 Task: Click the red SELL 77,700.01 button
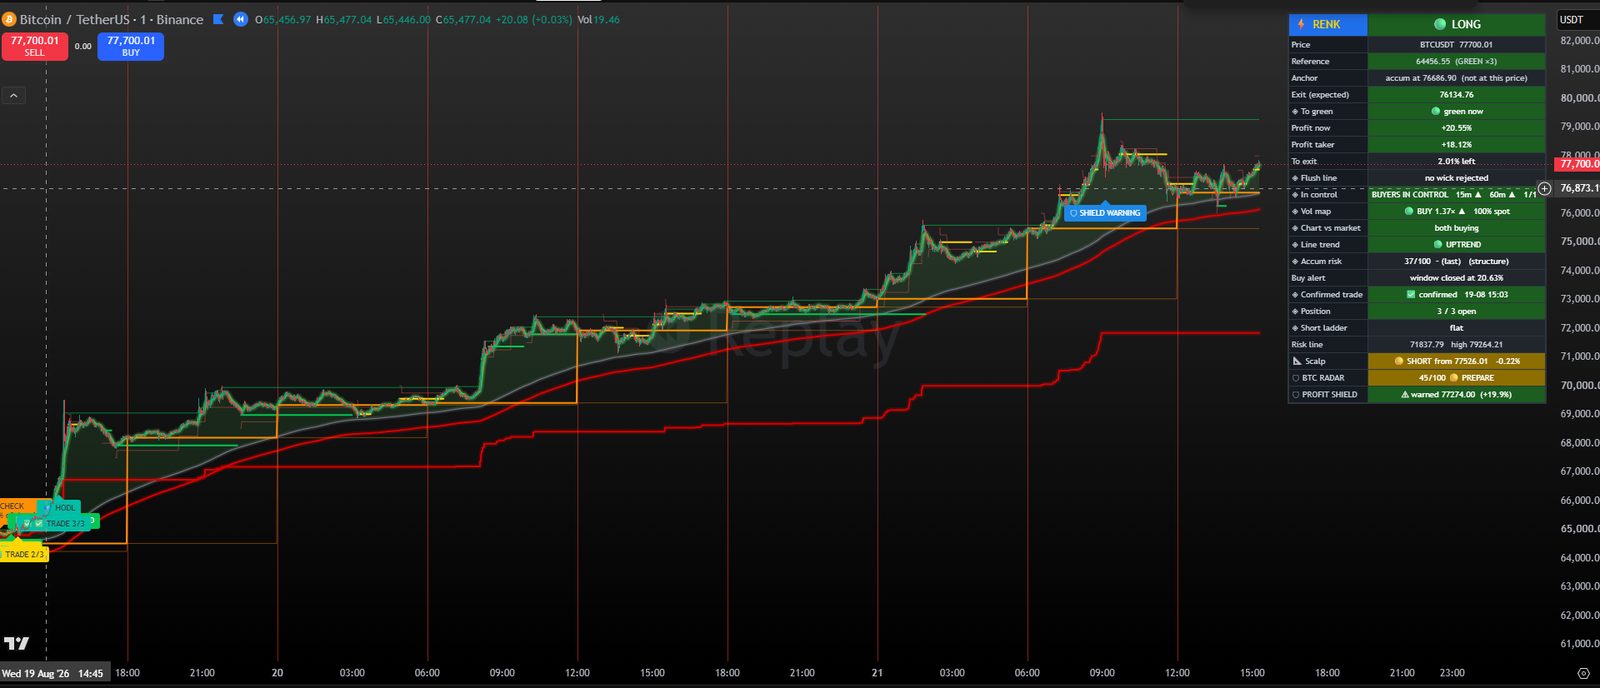35,46
